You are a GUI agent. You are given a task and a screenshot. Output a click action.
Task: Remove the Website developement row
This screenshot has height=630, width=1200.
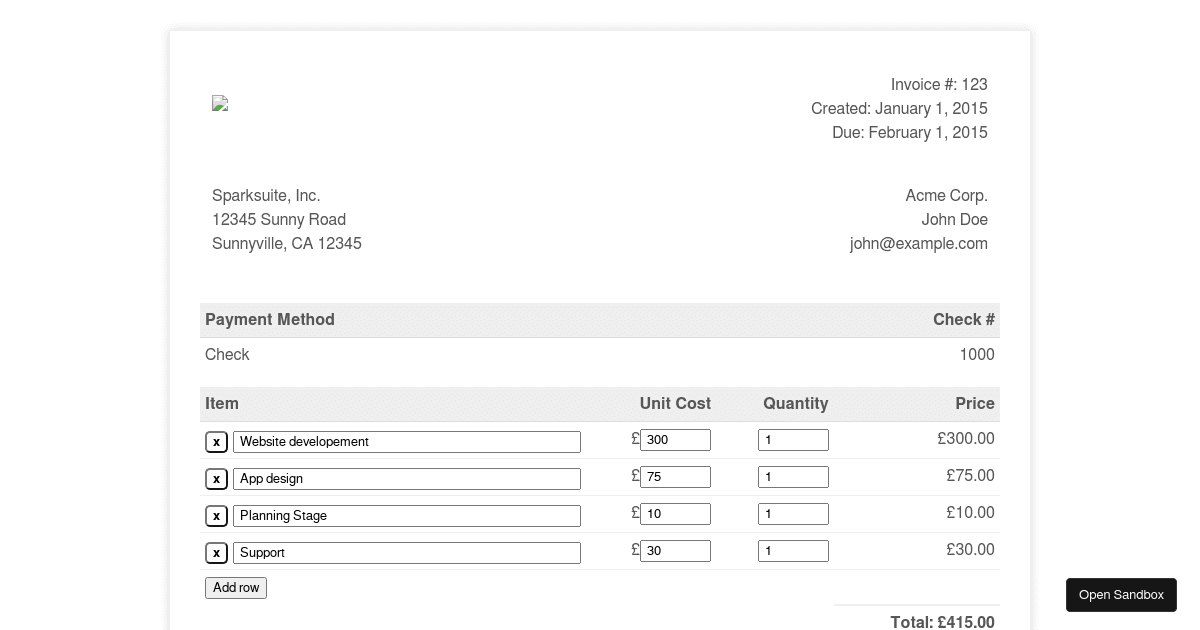(x=216, y=441)
